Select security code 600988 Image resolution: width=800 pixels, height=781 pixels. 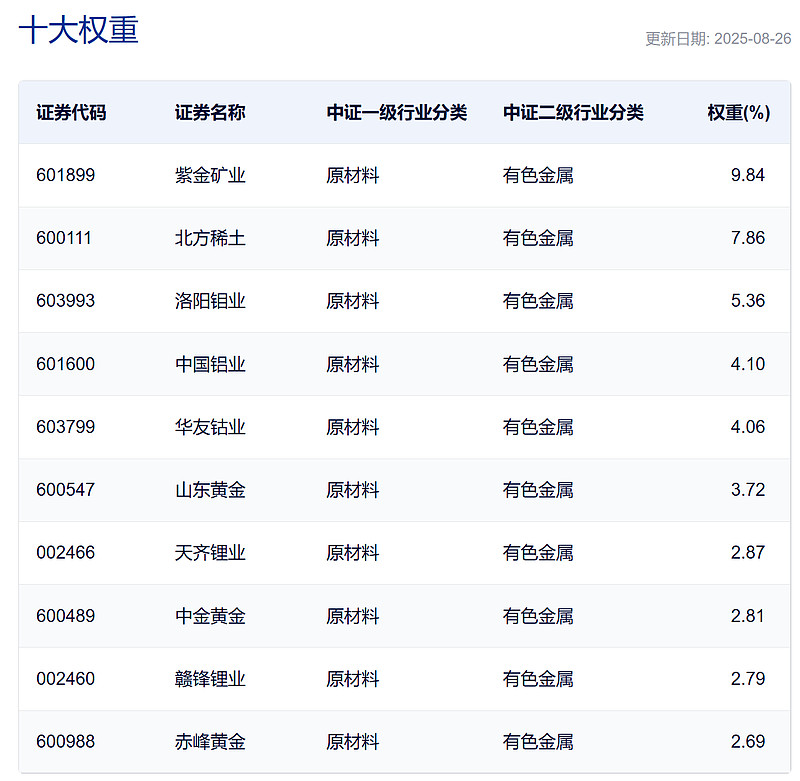point(65,741)
